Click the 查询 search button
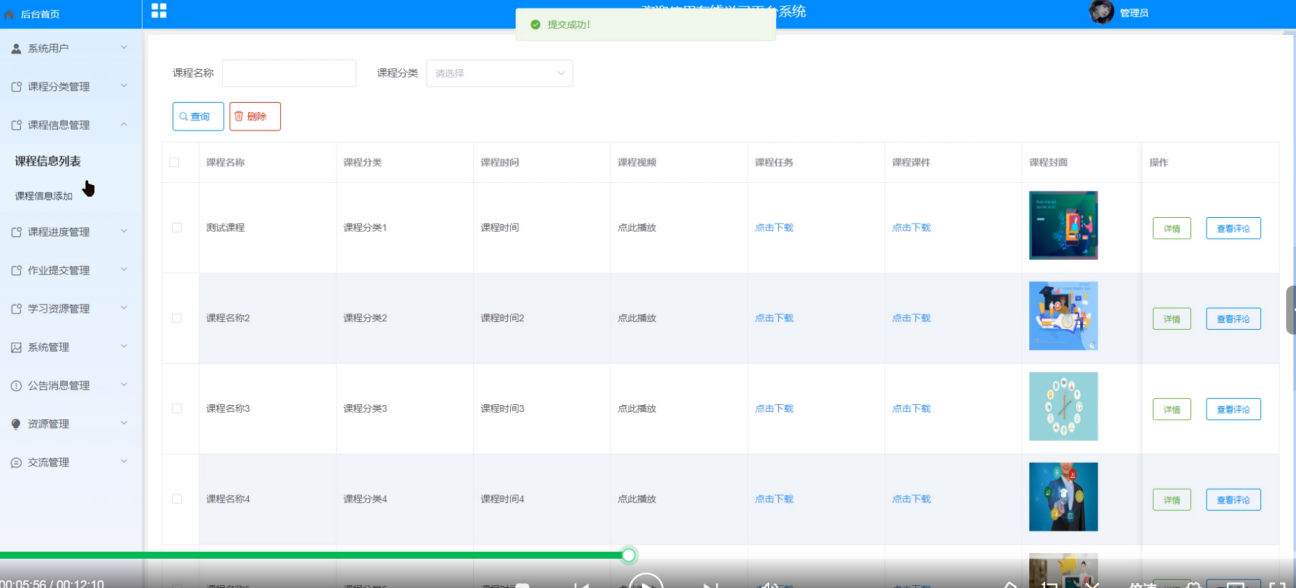 tap(198, 116)
